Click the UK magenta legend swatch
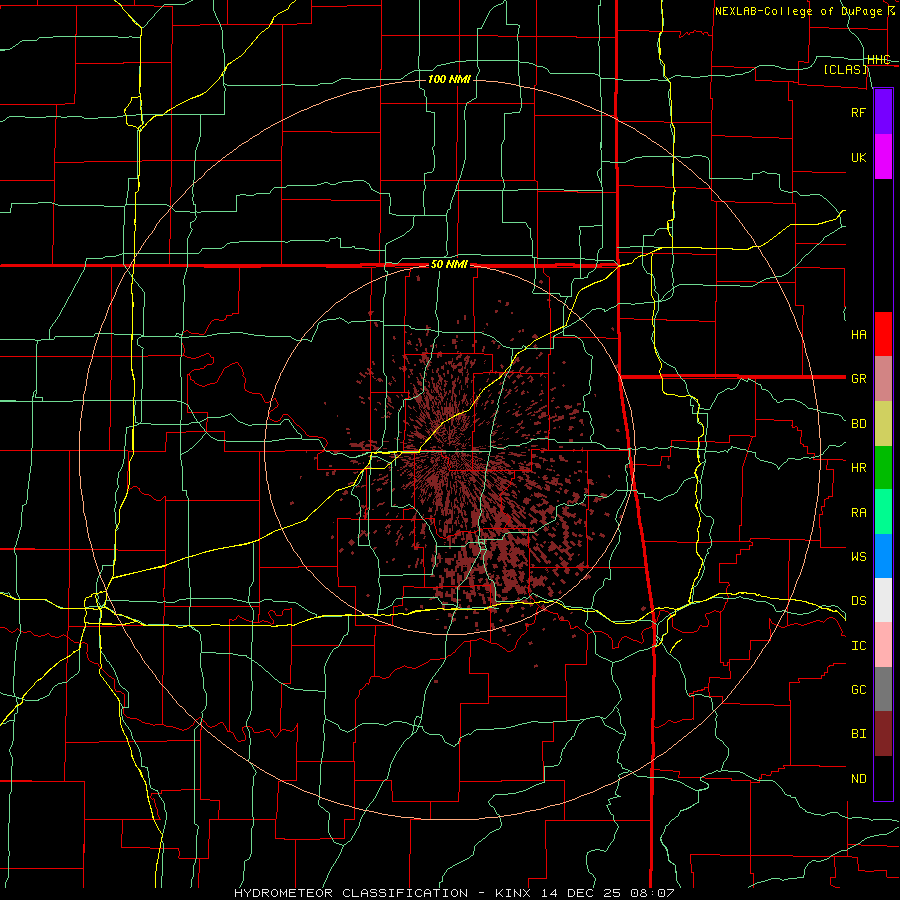Viewport: 900px width, 900px height. tap(883, 157)
